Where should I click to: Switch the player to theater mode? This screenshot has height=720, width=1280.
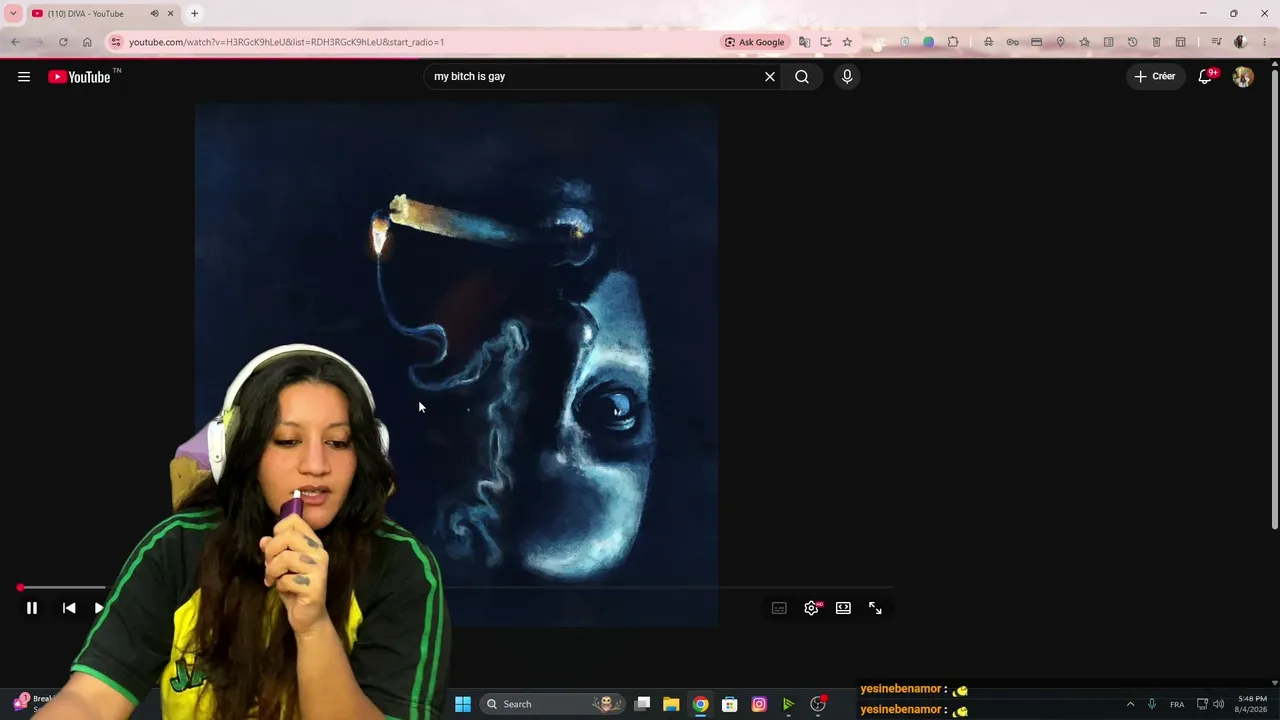click(x=843, y=608)
